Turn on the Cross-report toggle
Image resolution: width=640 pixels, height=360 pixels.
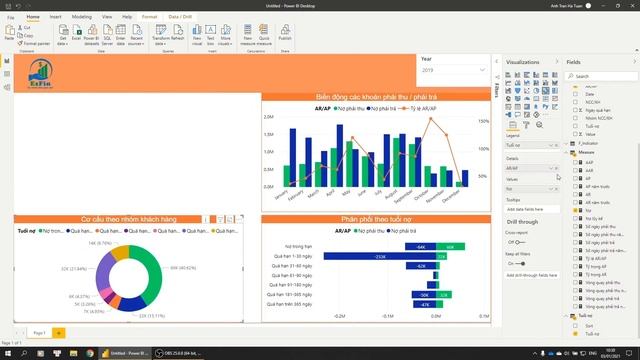point(520,242)
